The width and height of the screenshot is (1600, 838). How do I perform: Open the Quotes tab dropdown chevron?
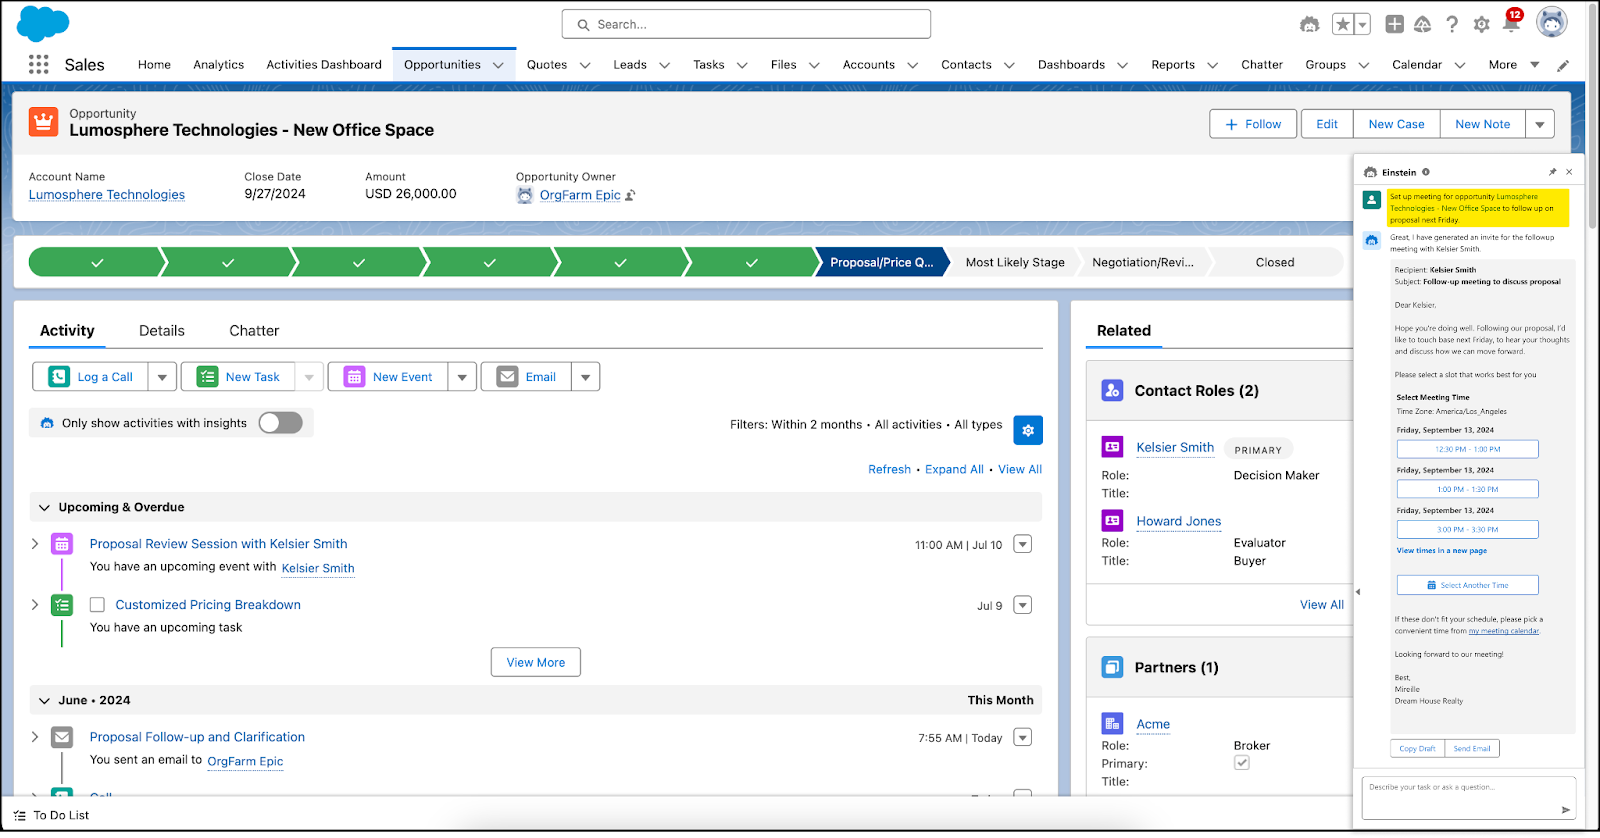585,65
